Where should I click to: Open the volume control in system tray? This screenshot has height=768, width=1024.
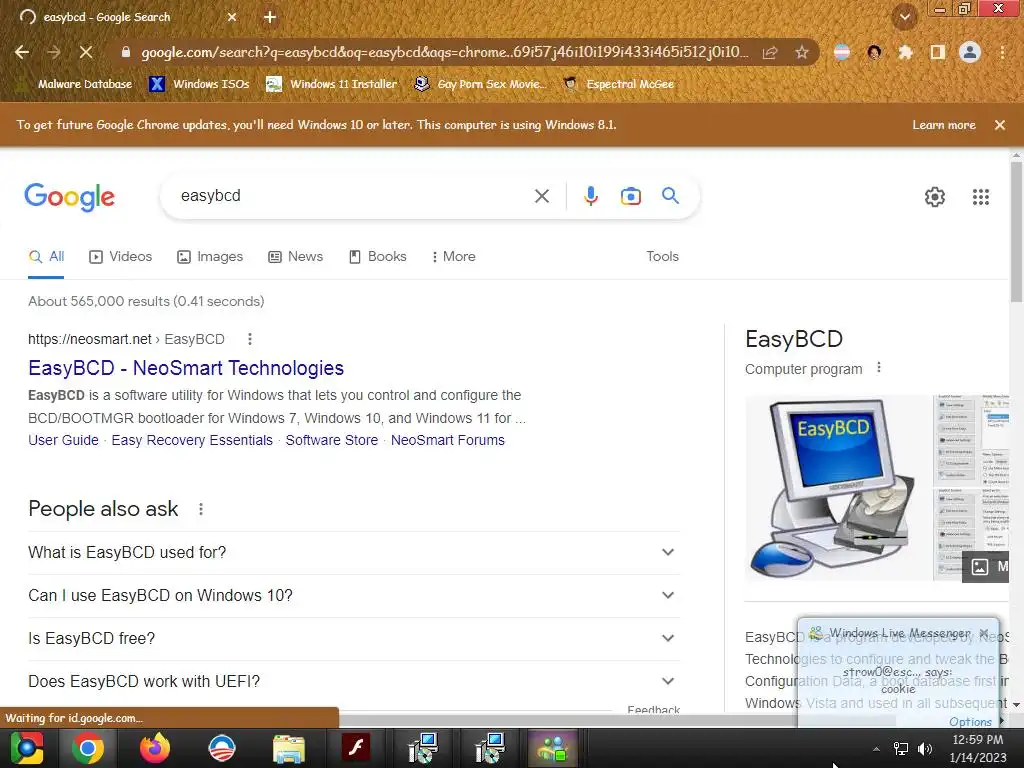(925, 749)
